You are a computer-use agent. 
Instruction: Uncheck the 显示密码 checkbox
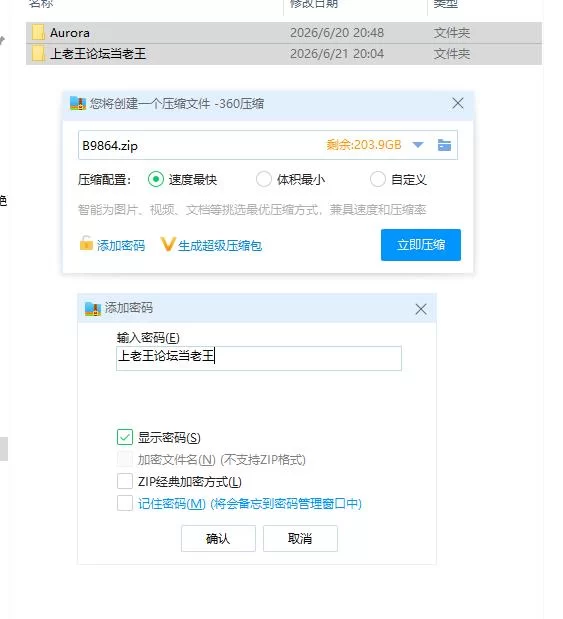[x=125, y=437]
